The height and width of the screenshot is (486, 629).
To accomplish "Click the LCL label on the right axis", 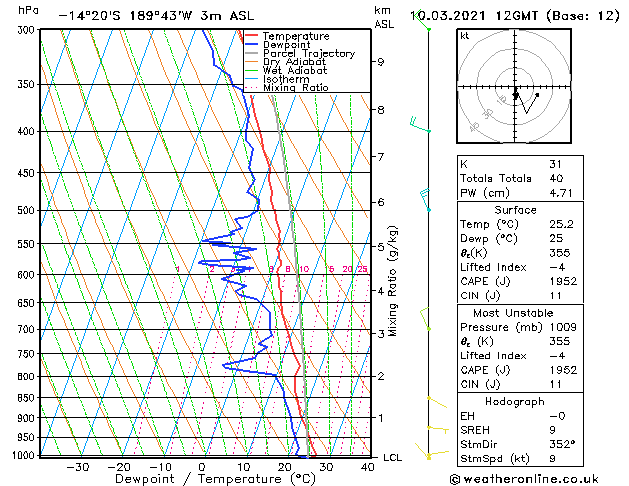I will click(x=392, y=458).
